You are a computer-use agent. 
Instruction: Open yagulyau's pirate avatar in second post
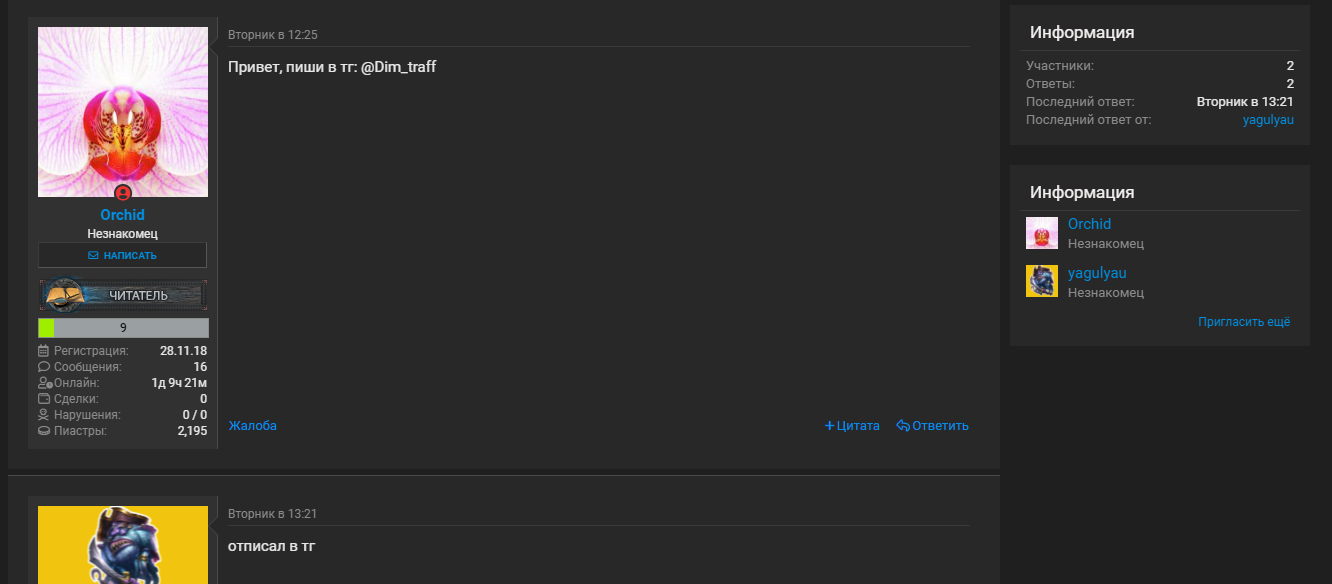point(123,545)
